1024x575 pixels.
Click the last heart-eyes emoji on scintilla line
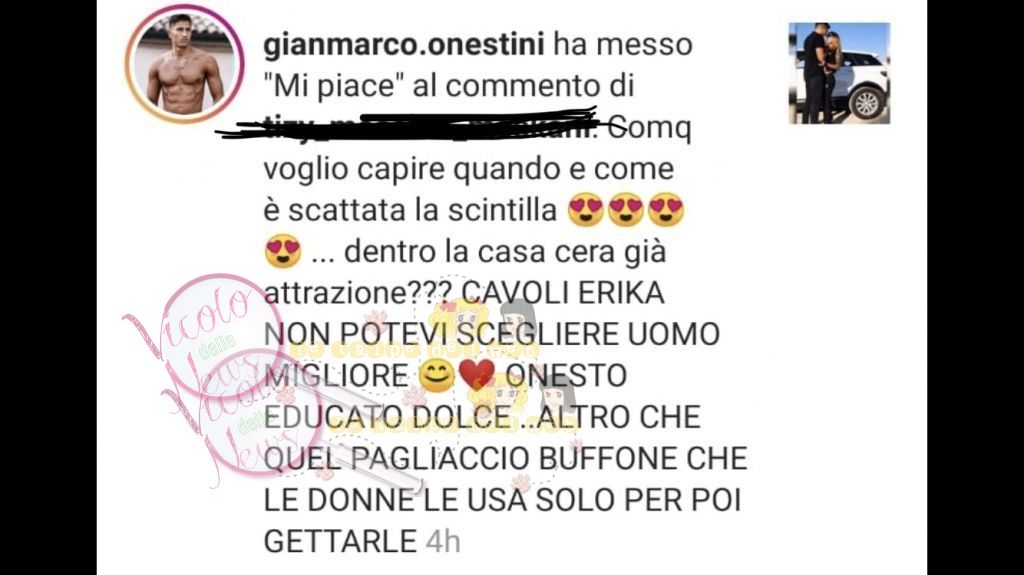(x=665, y=210)
